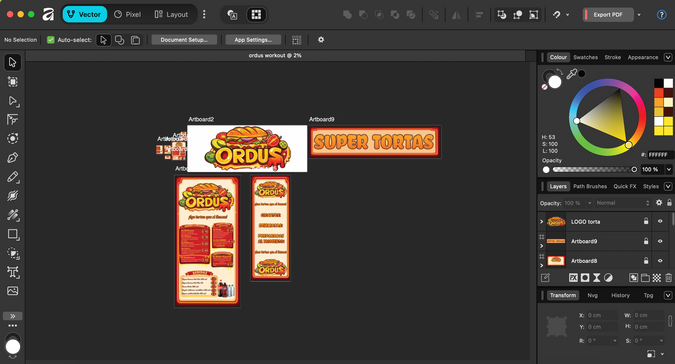Screen dimensions: 675x364
Task: Select the Pen tool in left toolbar
Action: tap(12, 157)
